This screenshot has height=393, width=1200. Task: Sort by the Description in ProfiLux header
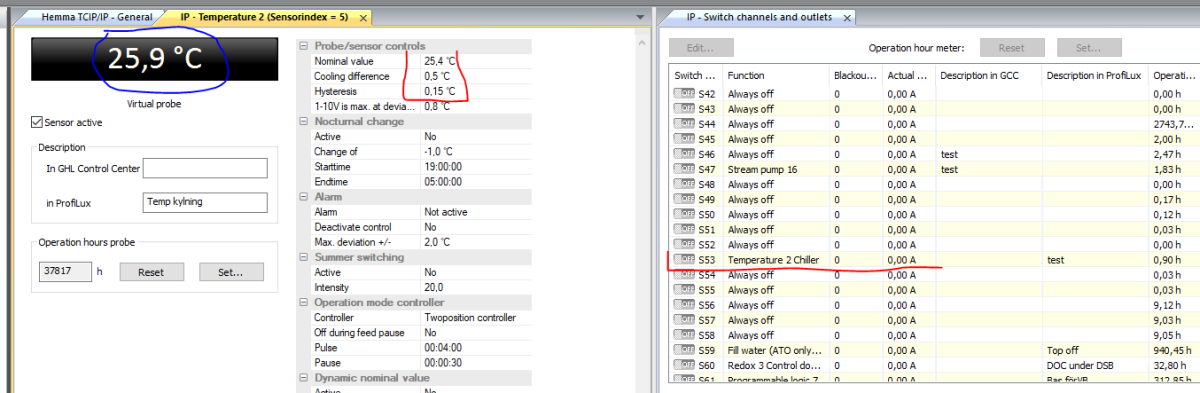click(x=1094, y=76)
